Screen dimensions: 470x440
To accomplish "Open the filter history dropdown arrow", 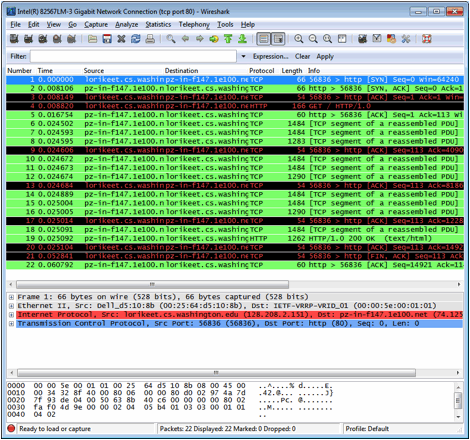I will 243,56.
